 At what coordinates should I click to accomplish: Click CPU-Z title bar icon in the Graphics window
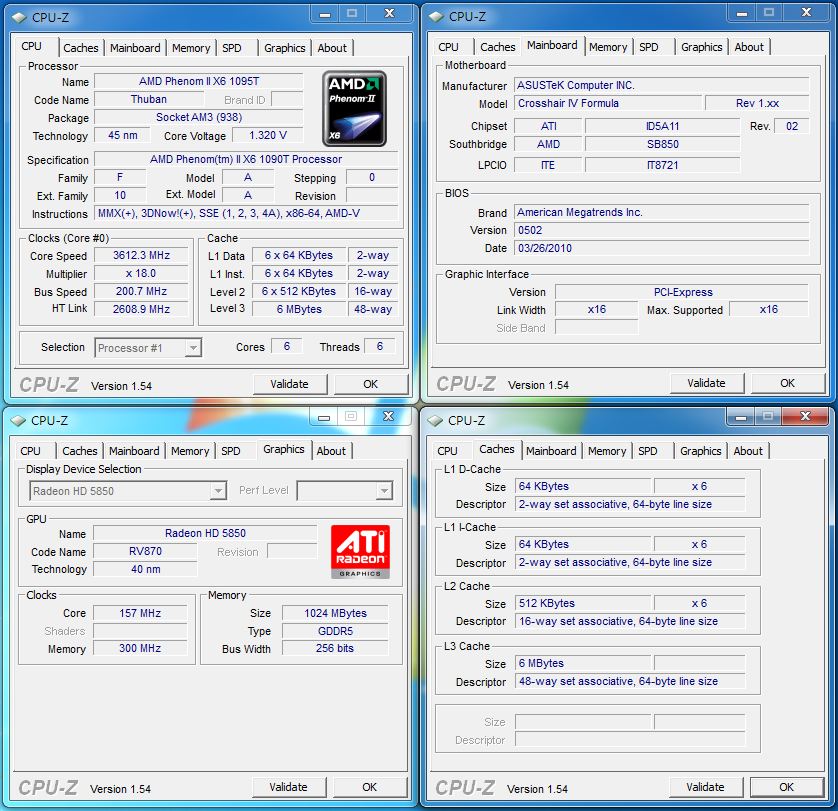coord(18,421)
